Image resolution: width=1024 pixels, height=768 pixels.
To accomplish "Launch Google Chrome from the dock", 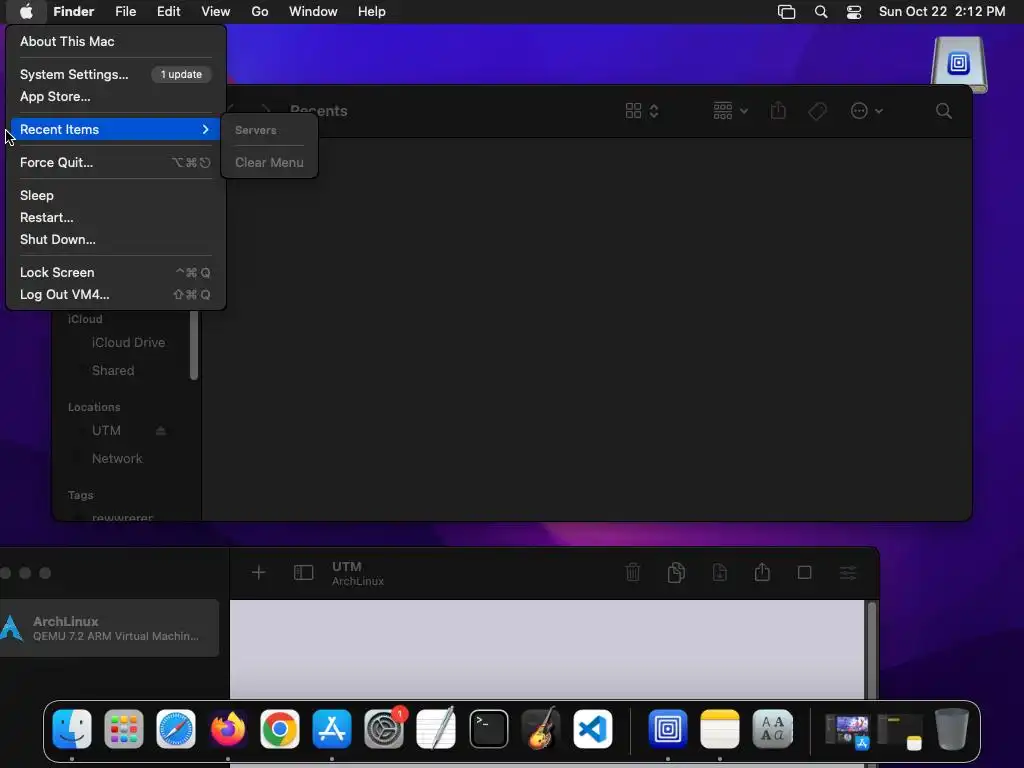I will [280, 728].
